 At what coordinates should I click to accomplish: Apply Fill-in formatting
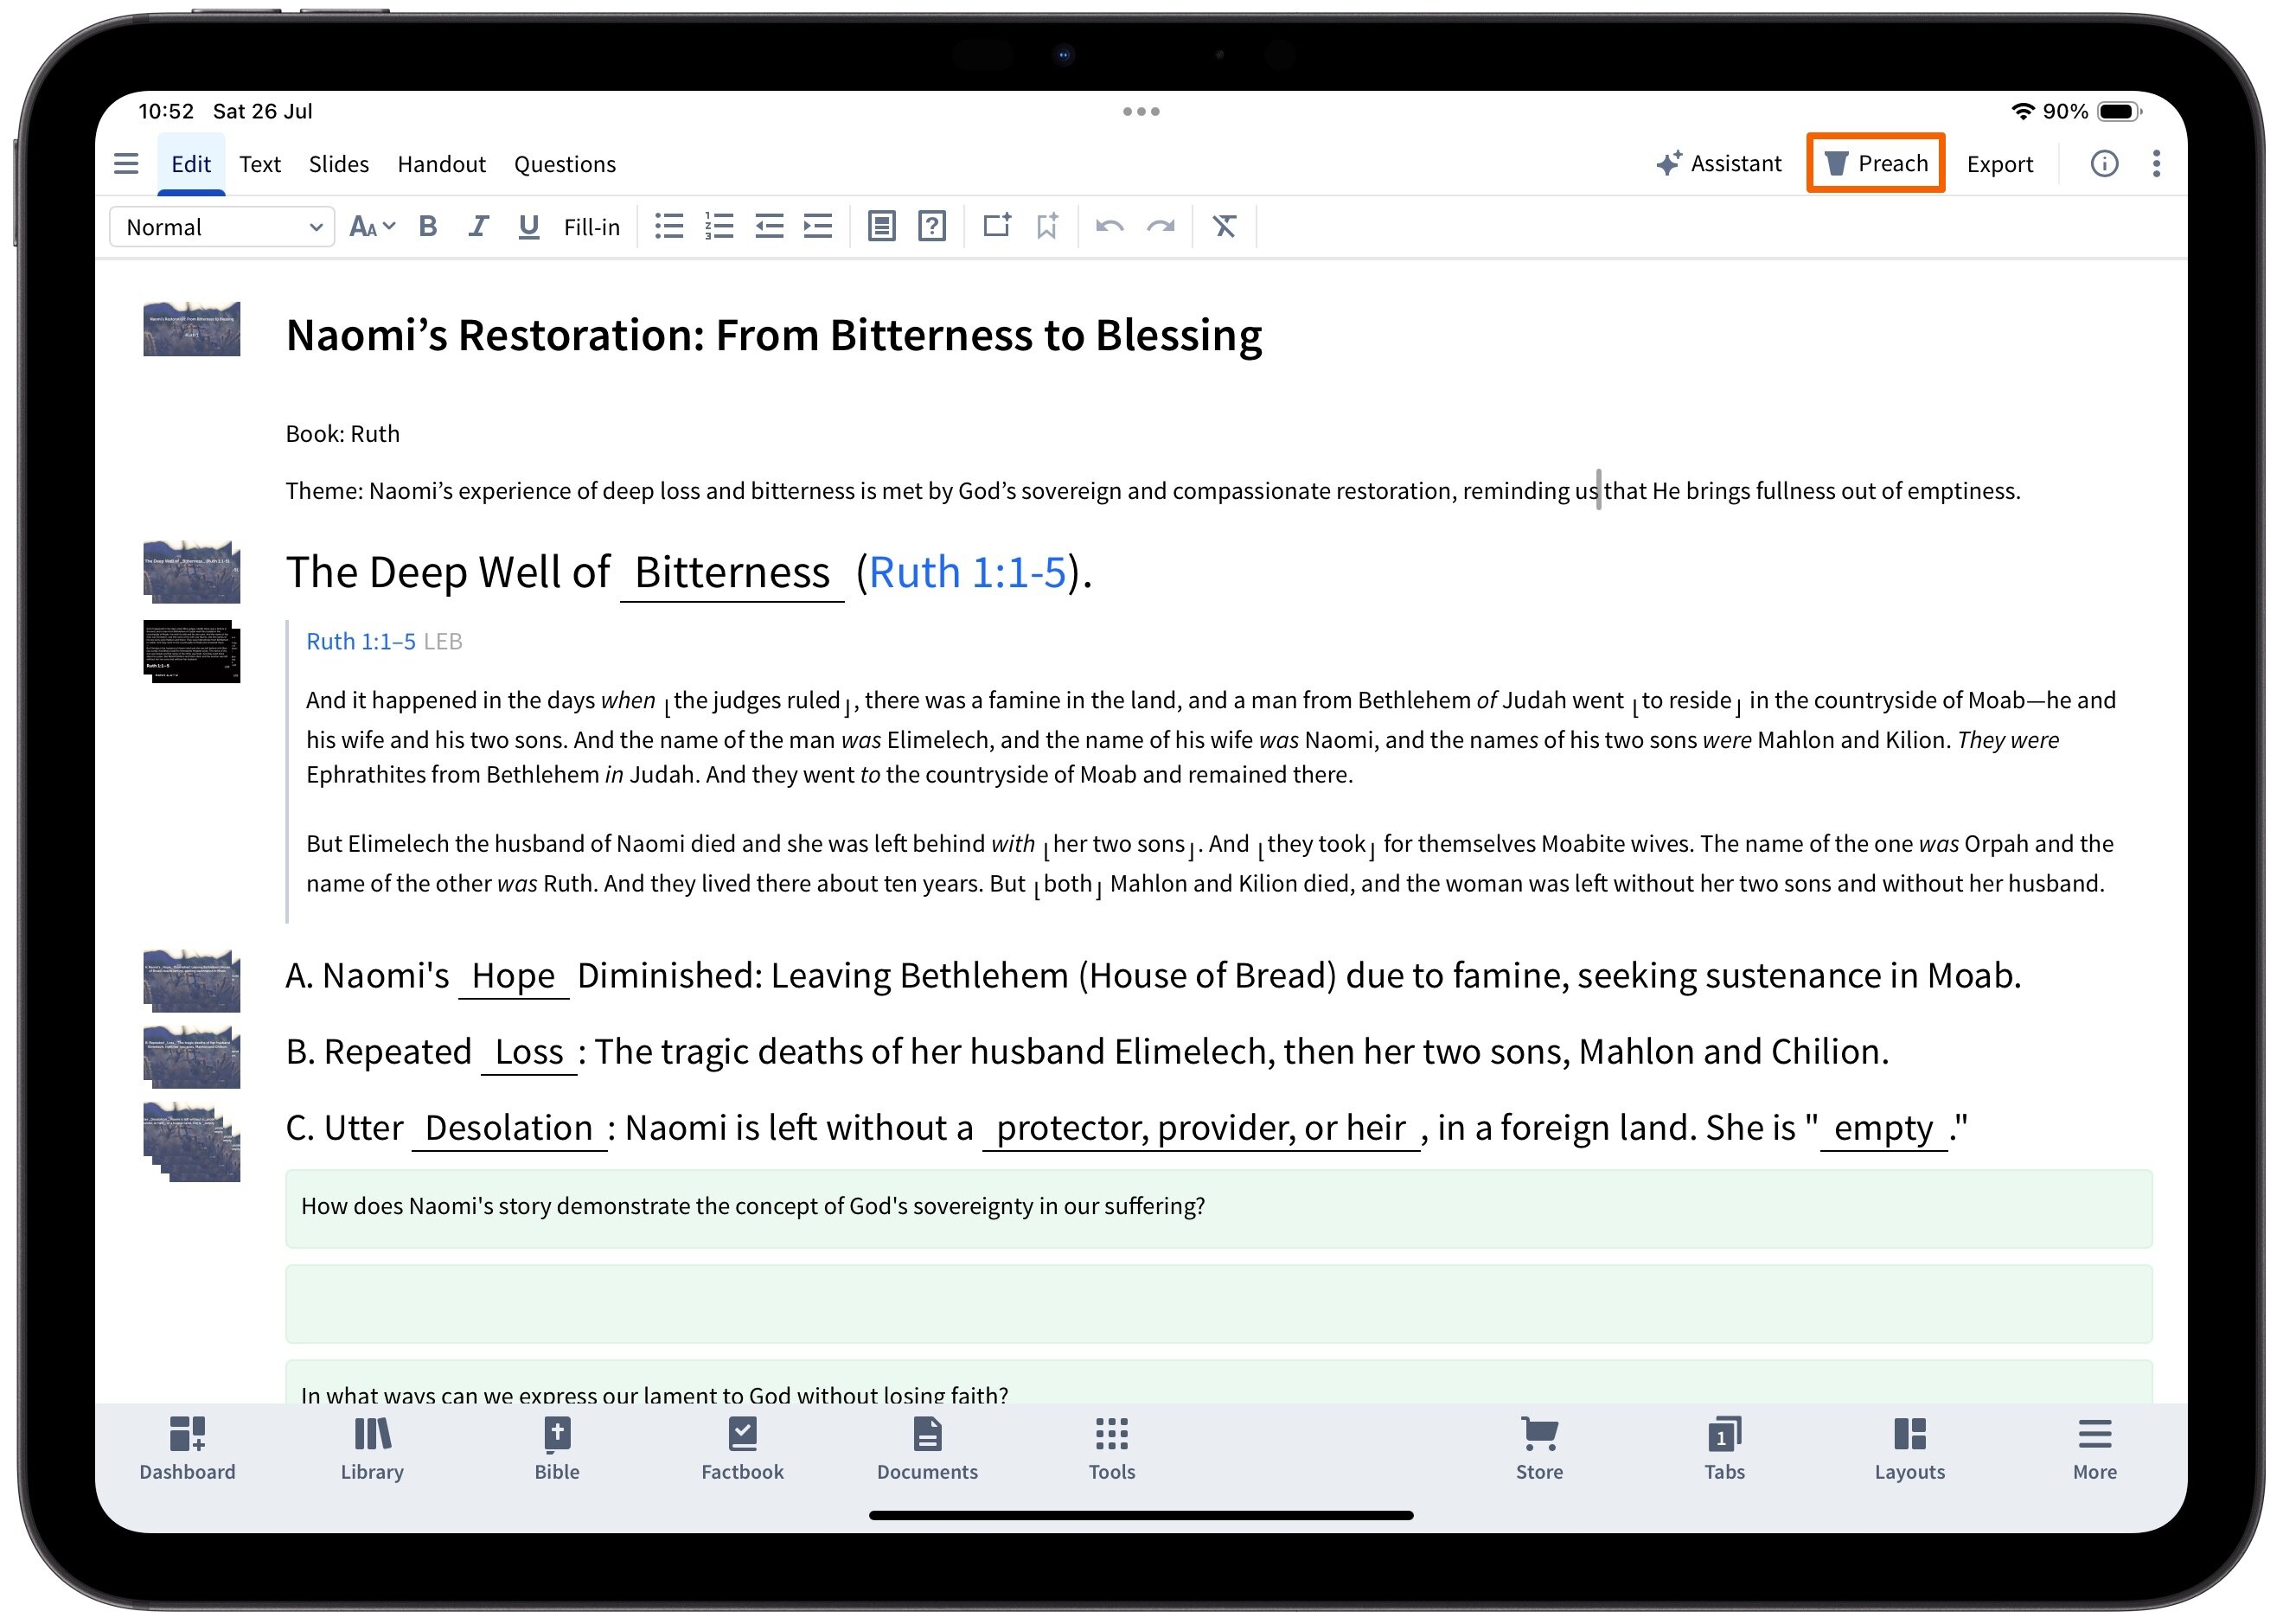(591, 227)
